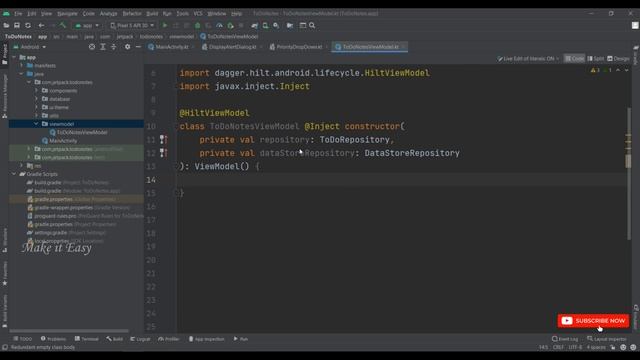Image resolution: width=640 pixels, height=360 pixels.
Task: Open the Device Manager toolbar icon
Action: pyautogui.click(x=265, y=25)
